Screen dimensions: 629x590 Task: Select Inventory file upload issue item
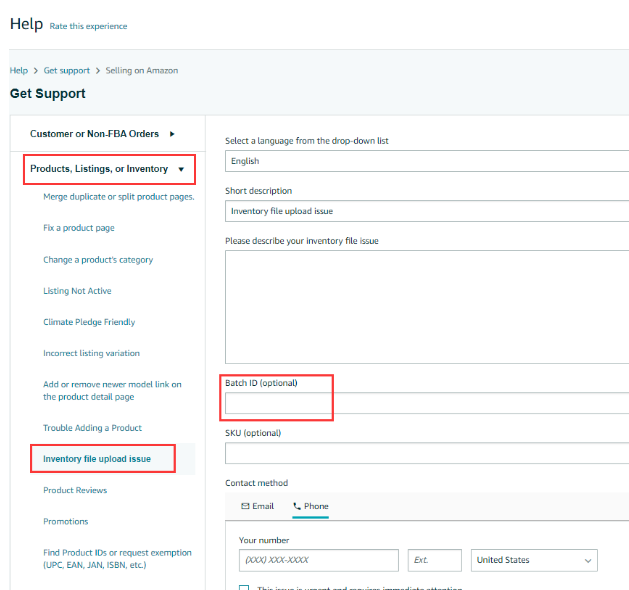[97, 459]
